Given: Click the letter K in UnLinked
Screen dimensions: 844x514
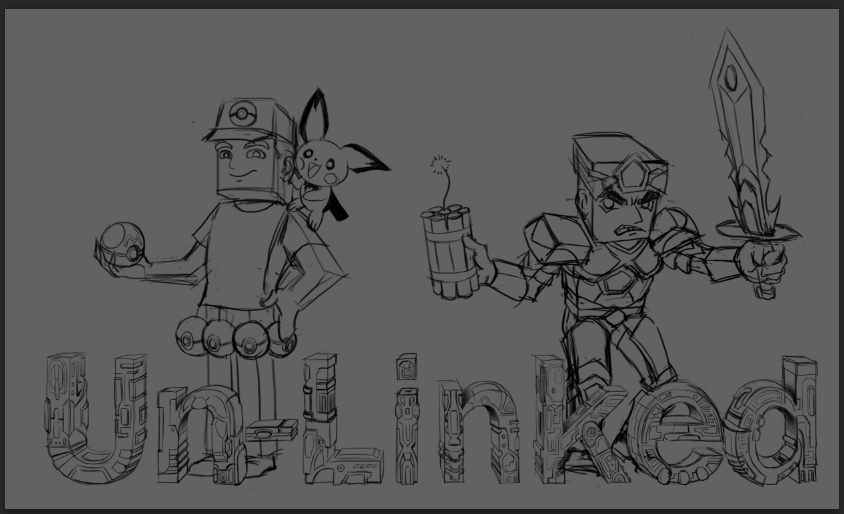Looking at the screenshot, I should click(581, 418).
